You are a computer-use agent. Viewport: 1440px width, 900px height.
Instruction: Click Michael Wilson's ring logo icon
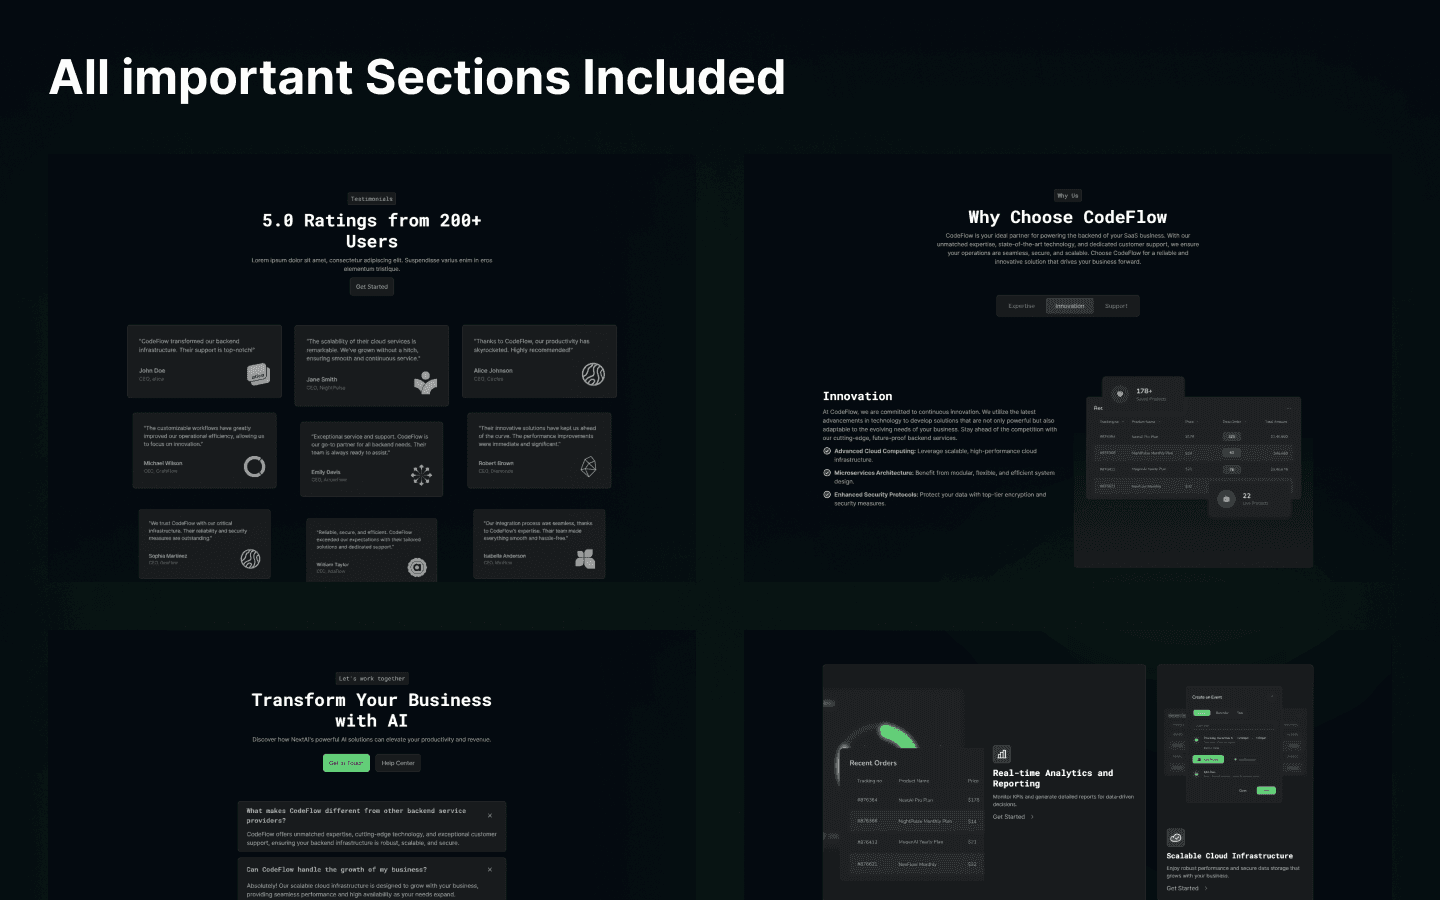tap(254, 466)
